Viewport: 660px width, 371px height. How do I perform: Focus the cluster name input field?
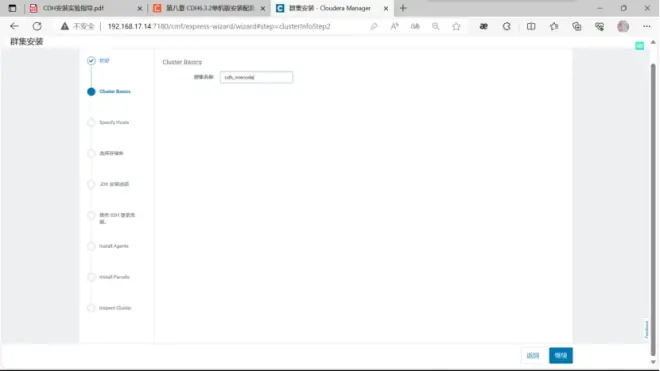pos(256,77)
